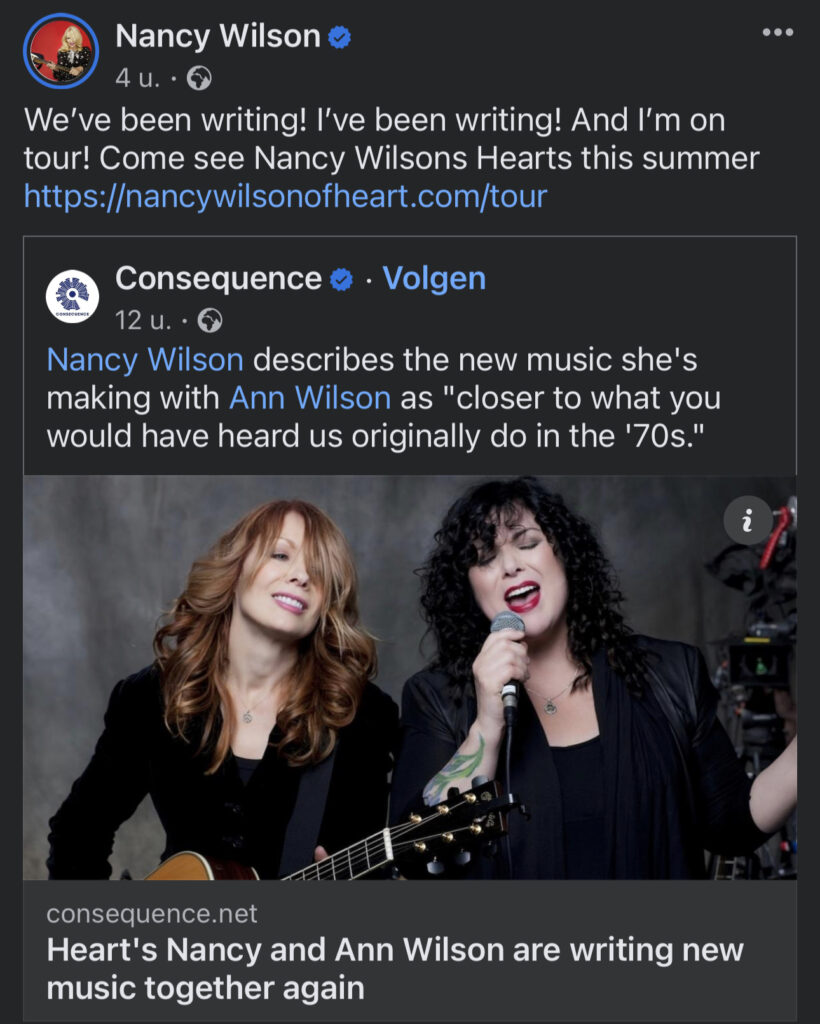Tap the info icon on article photo
Screen dimensions: 820x1024
point(748,520)
